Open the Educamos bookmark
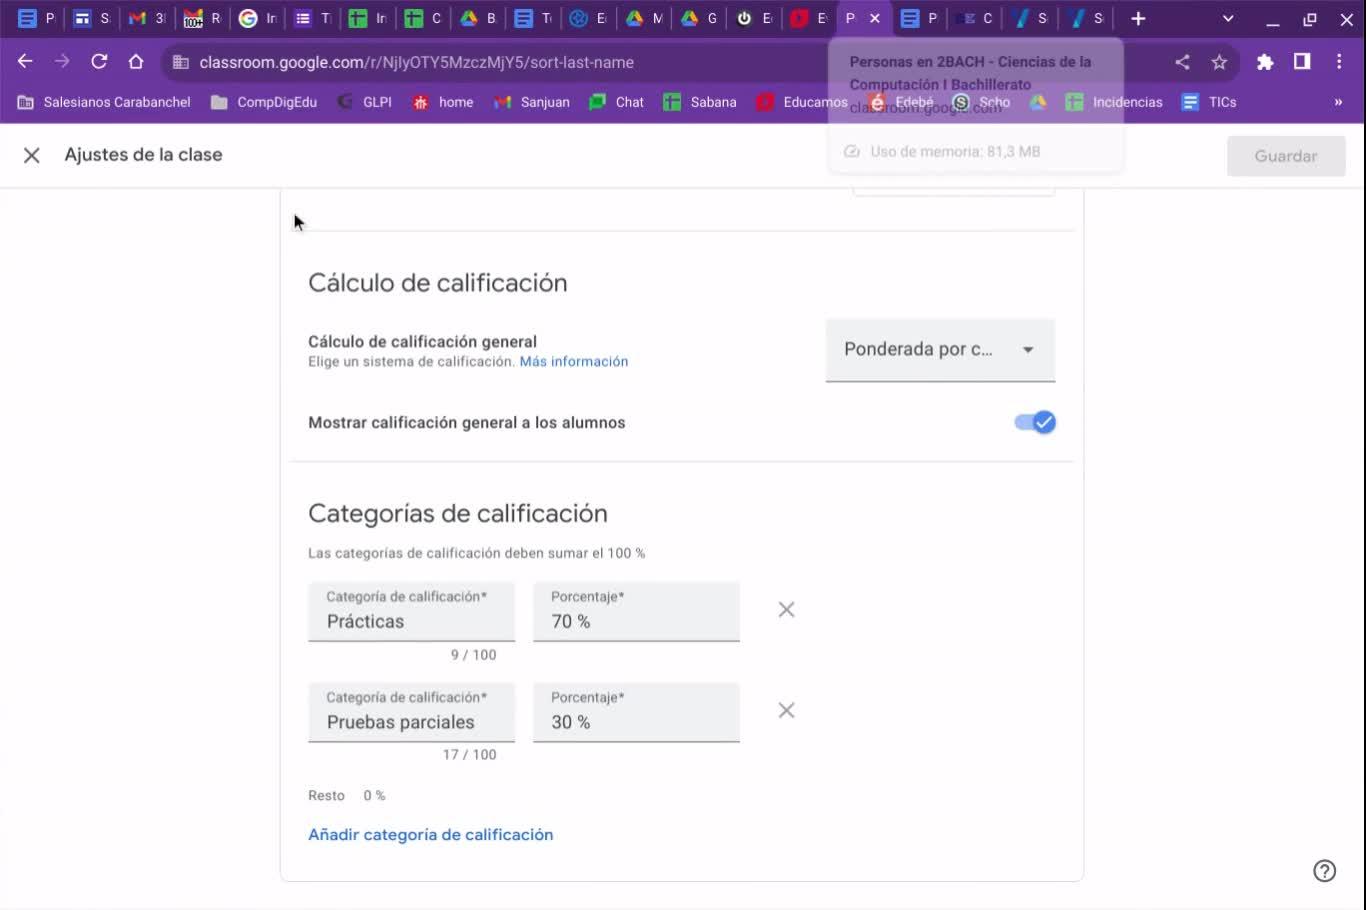 (802, 102)
